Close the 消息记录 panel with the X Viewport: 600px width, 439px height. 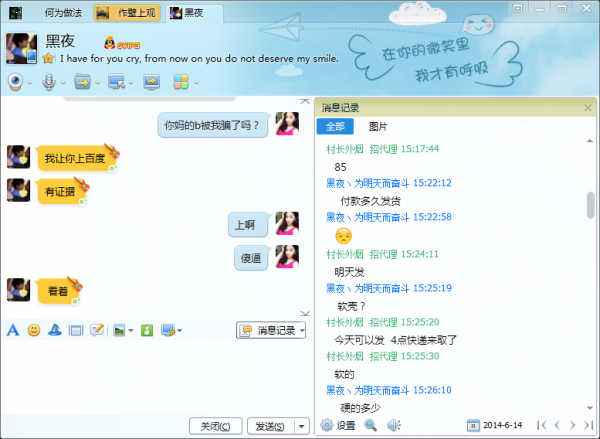pos(588,108)
